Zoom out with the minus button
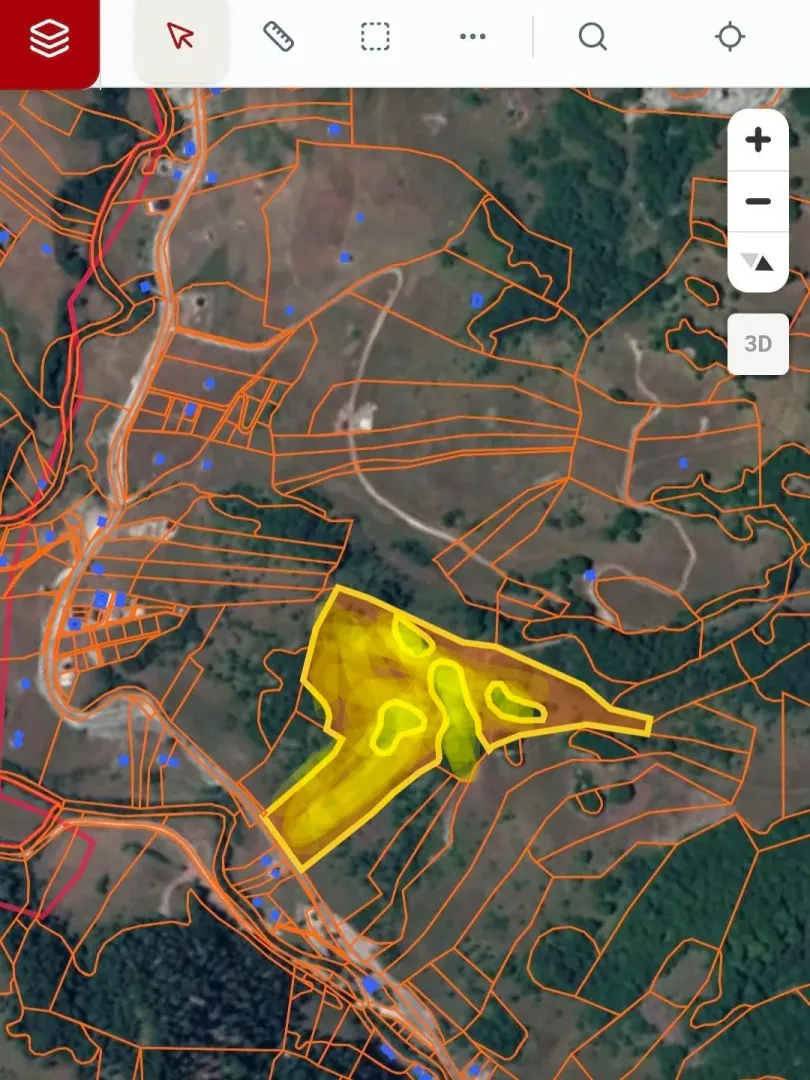Screen dimensions: 810x1080 pos(758,201)
